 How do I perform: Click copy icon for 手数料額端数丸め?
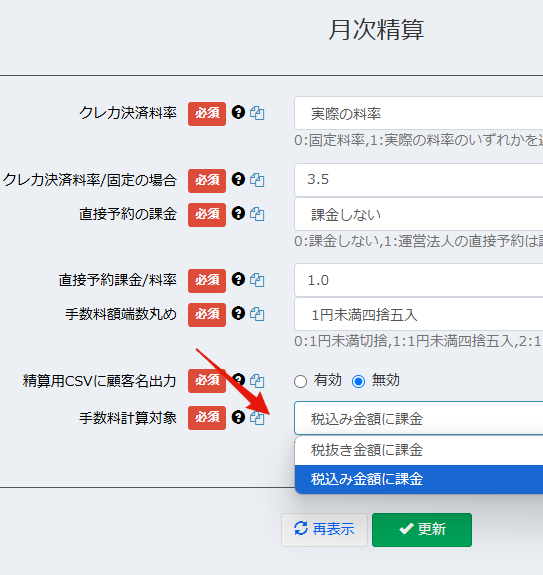(x=257, y=314)
